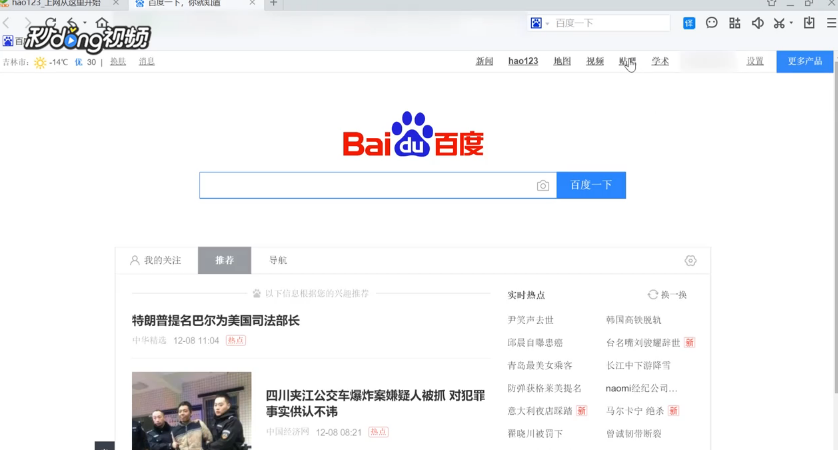
Task: Expand the screenshot scissors dropdown arrow
Action: [x=791, y=23]
